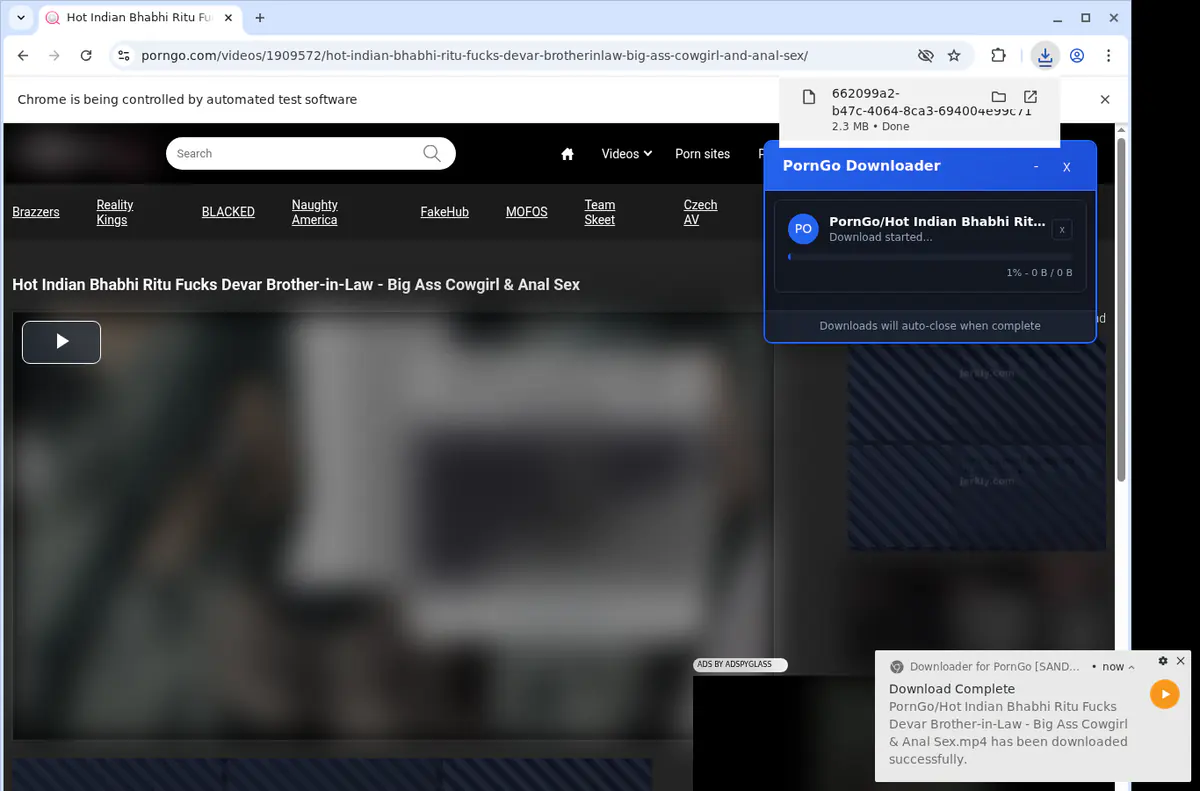Open the Chrome profile icon
Image resolution: width=1200 pixels, height=791 pixels.
pyautogui.click(x=1077, y=56)
